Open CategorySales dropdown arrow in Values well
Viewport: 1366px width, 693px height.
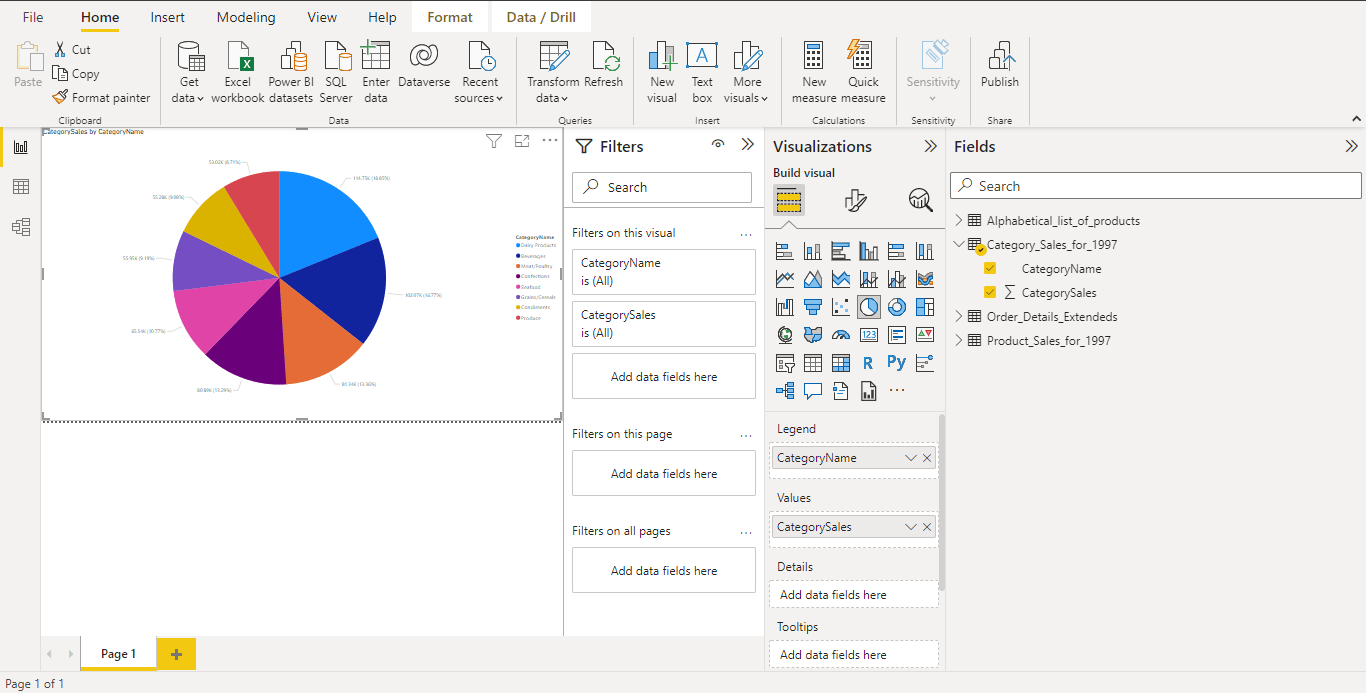click(911, 527)
